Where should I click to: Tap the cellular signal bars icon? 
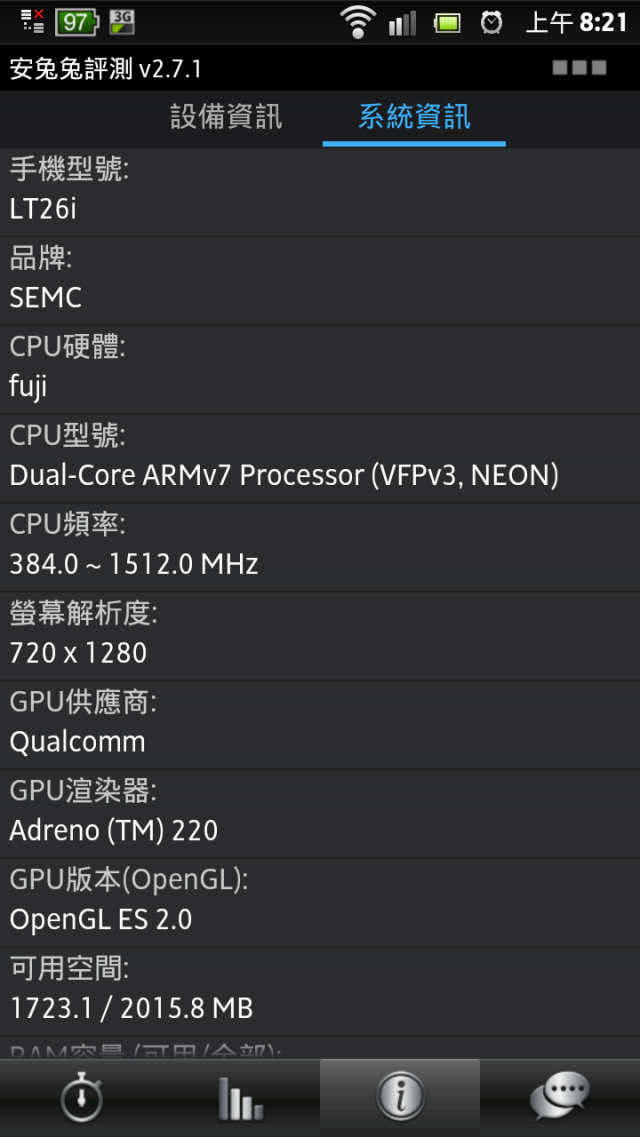[403, 23]
